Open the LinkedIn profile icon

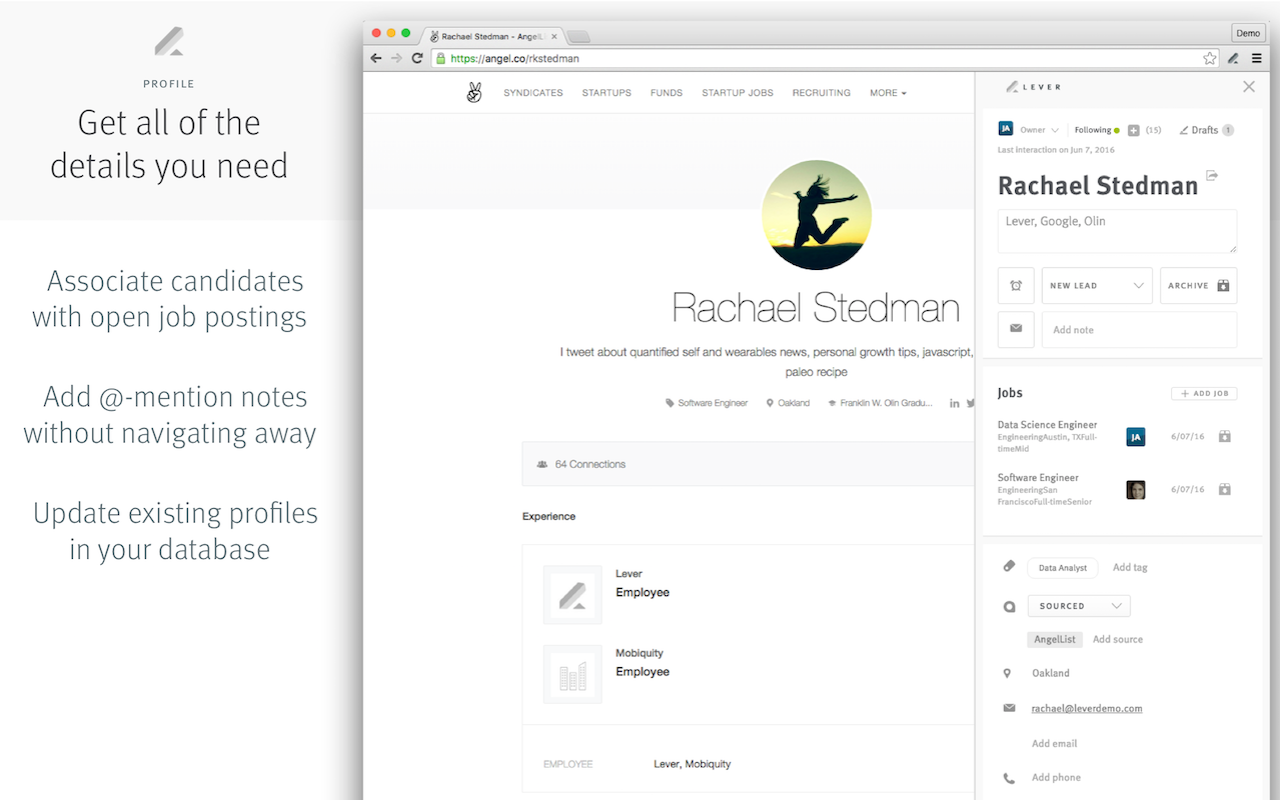click(x=954, y=403)
